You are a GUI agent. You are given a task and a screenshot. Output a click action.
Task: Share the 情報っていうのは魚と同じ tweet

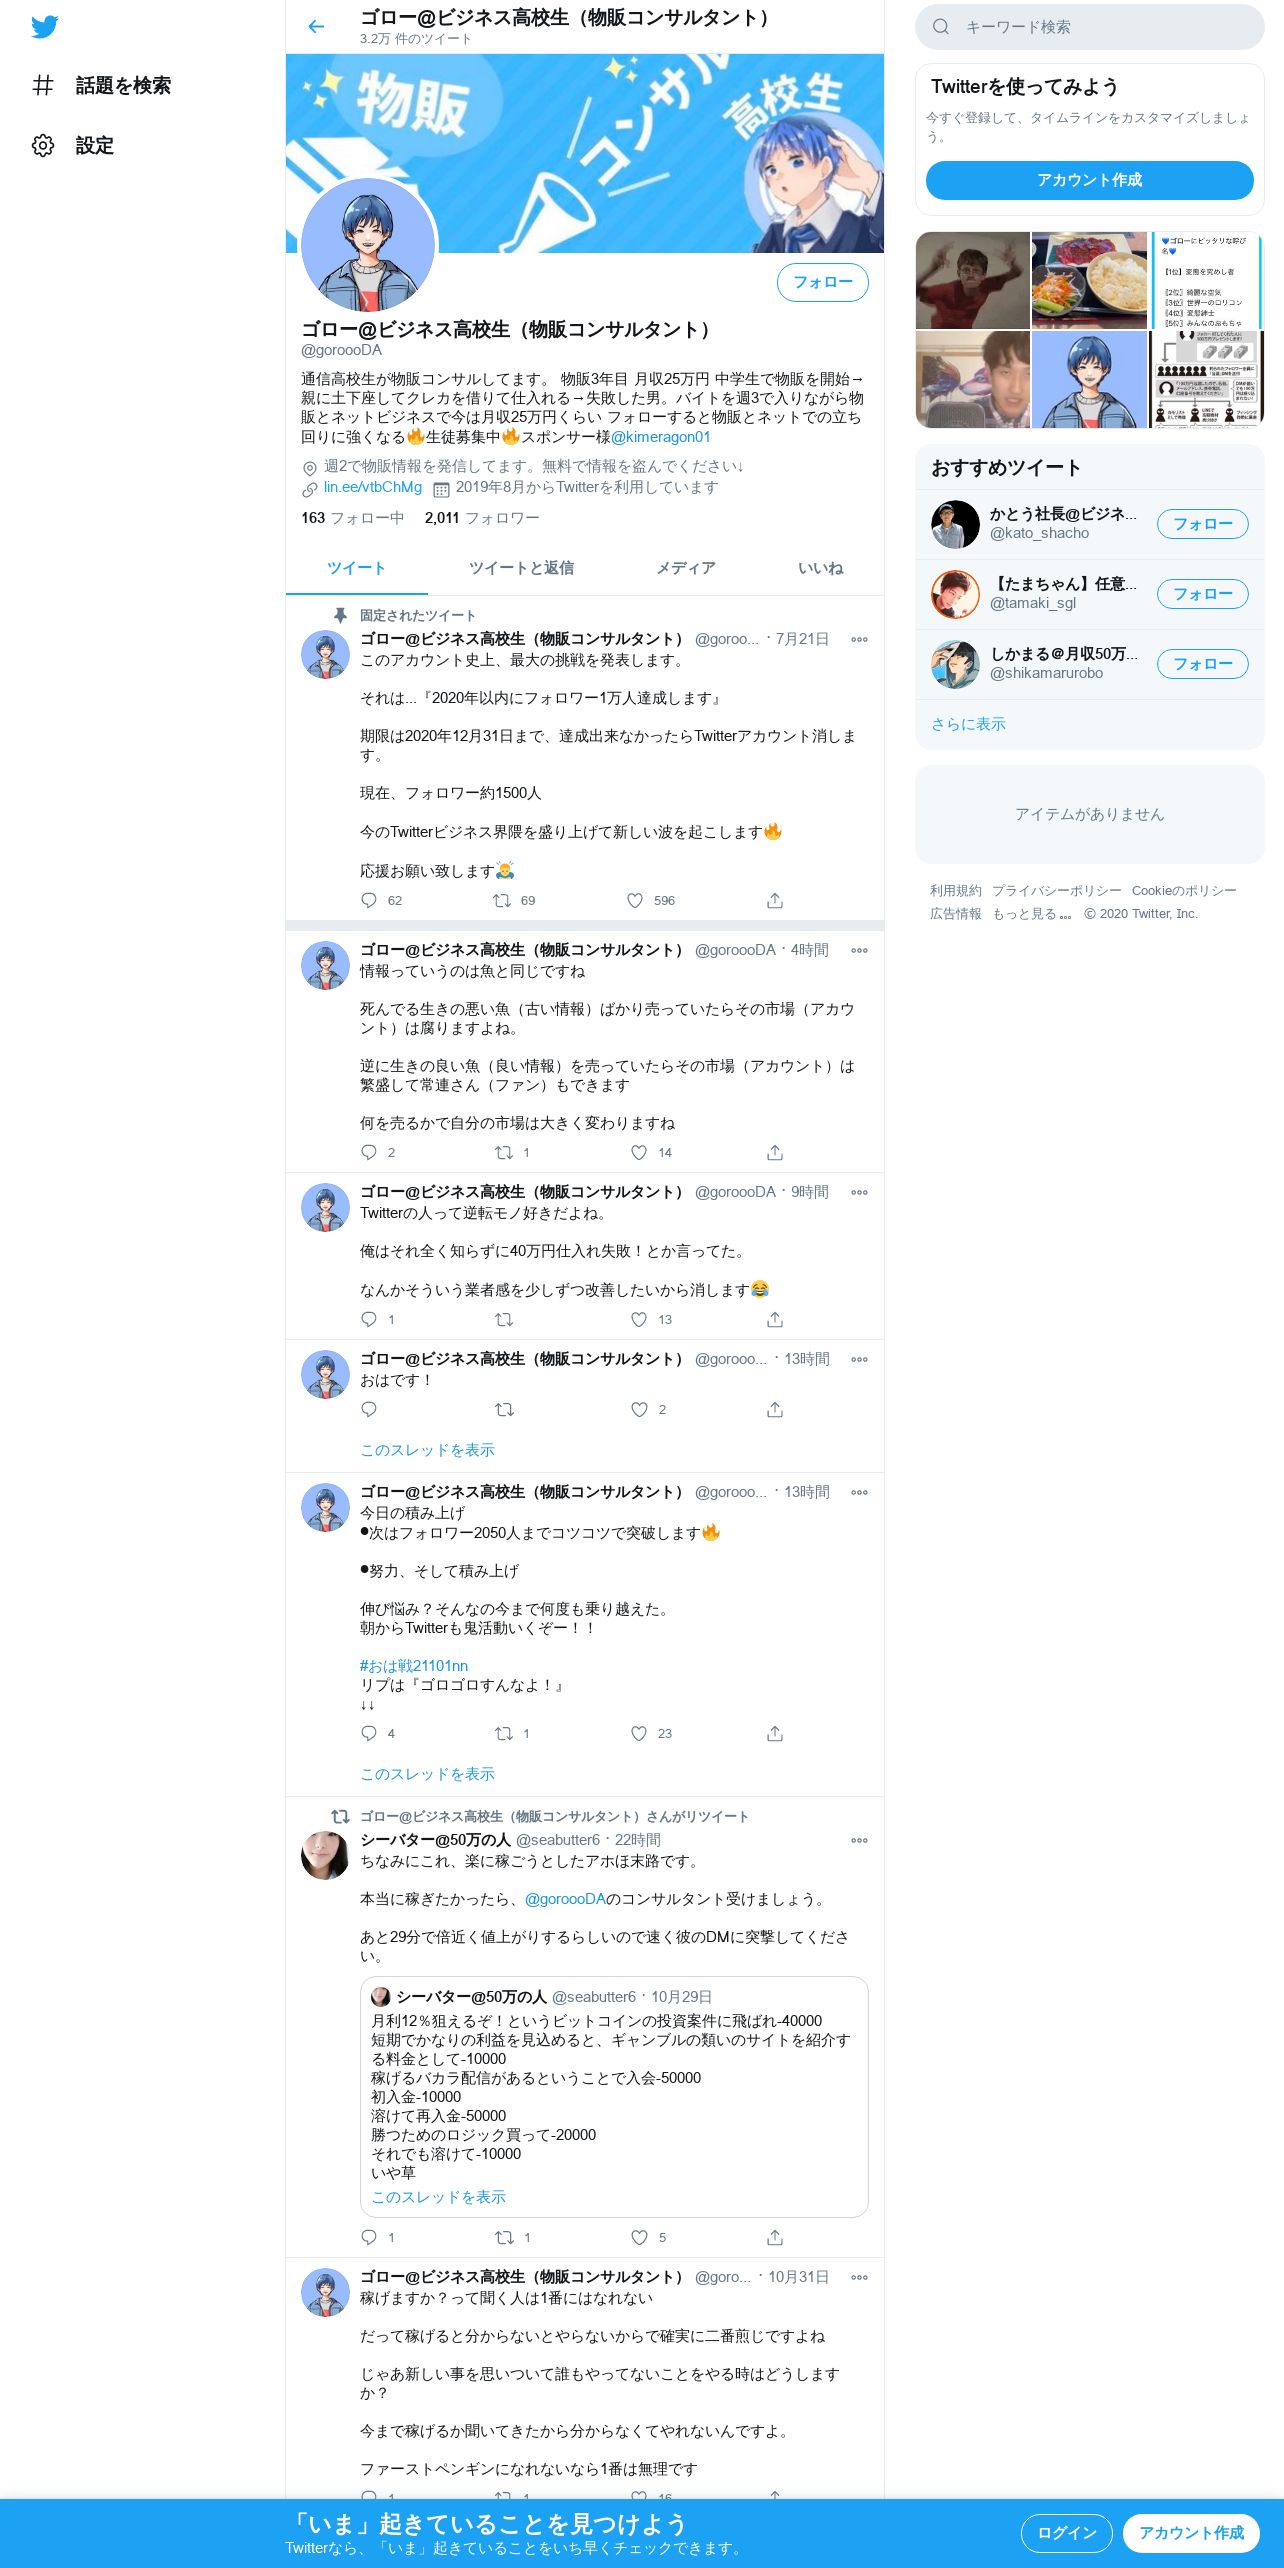pyautogui.click(x=775, y=1152)
